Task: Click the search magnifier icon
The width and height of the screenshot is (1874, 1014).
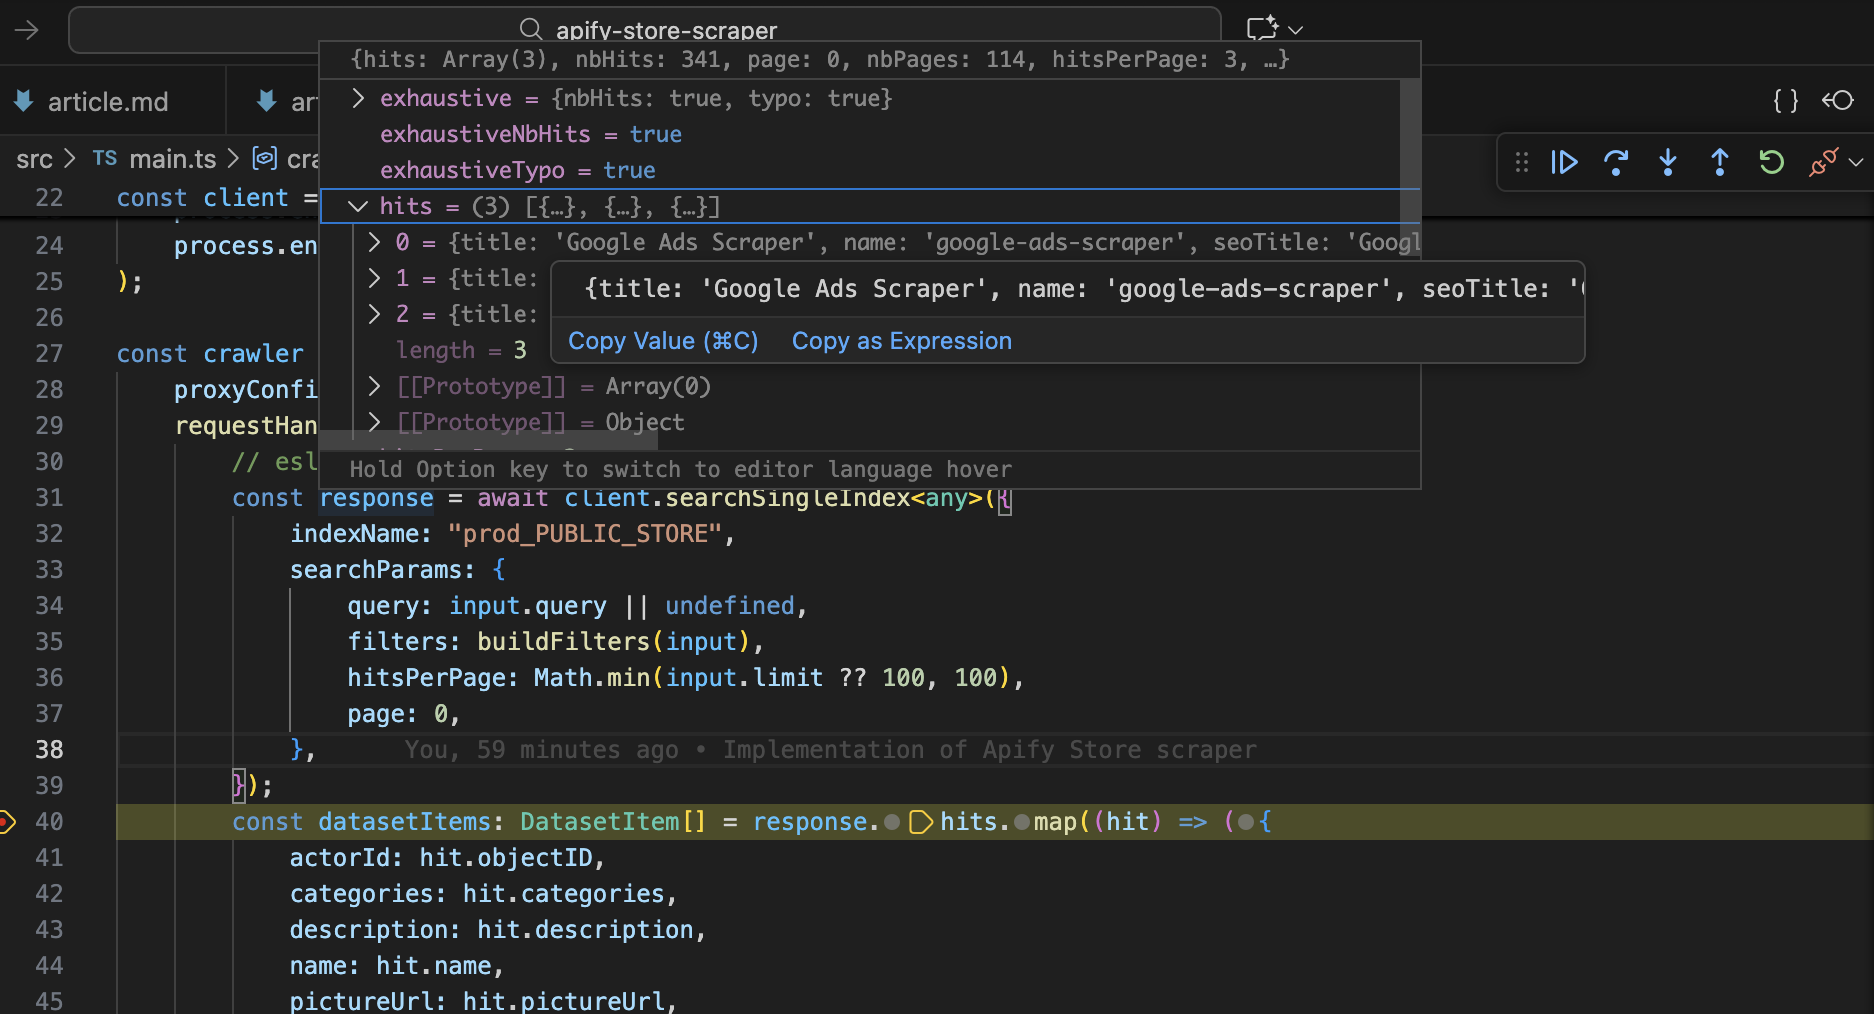Action: 531,30
